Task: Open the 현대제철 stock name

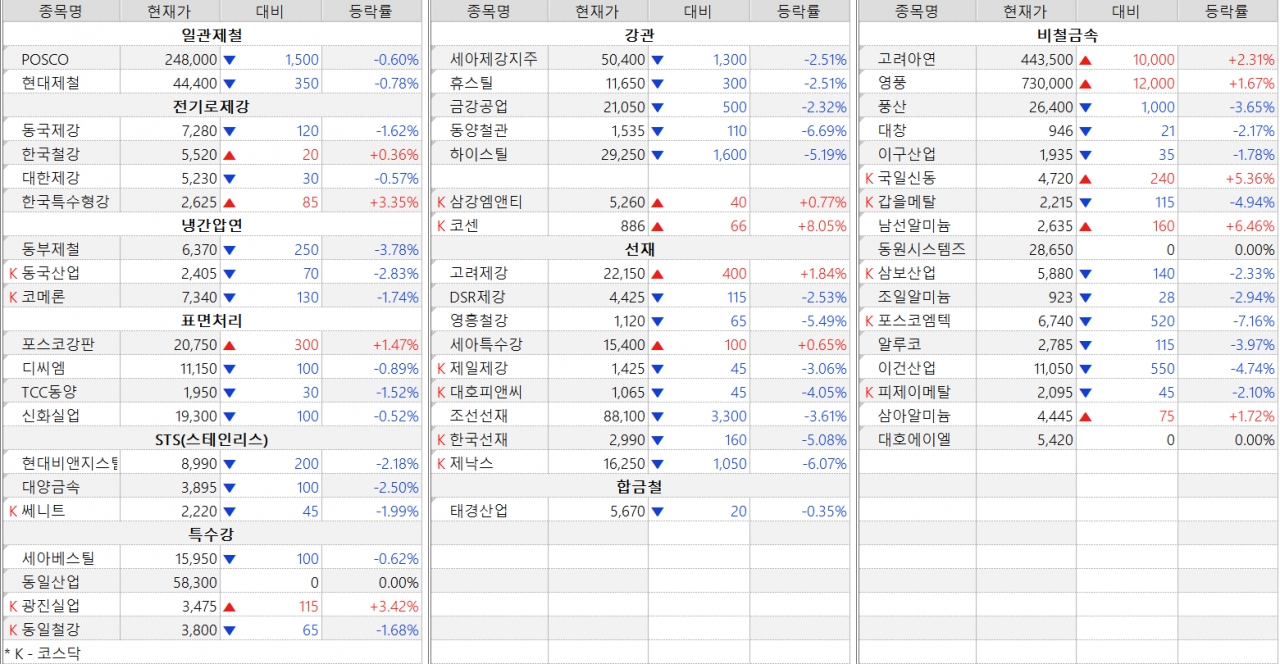Action: pyautogui.click(x=49, y=83)
